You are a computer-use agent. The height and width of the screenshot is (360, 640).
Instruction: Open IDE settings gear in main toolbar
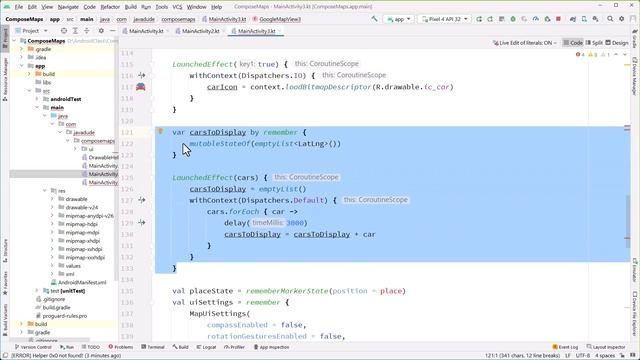(622, 19)
